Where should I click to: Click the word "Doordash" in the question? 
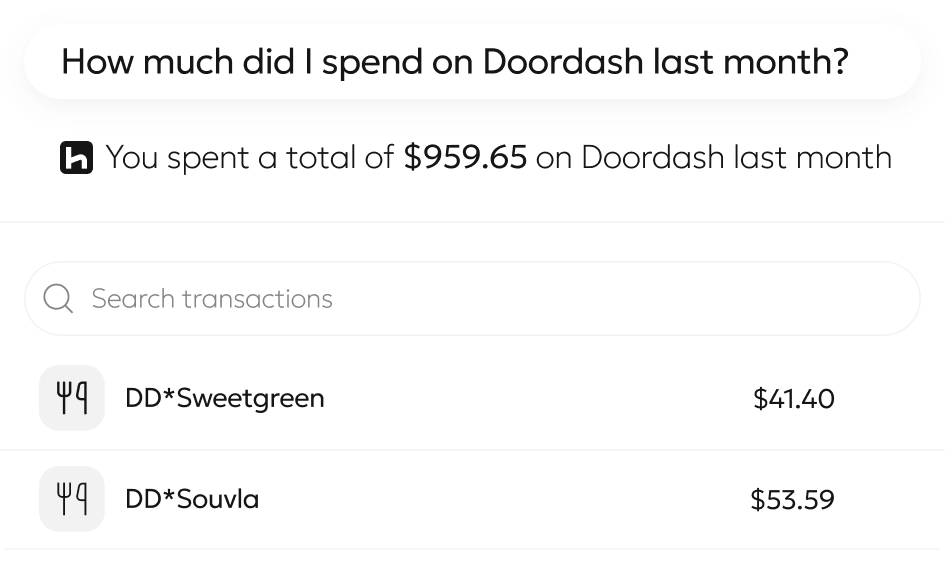[x=562, y=62]
